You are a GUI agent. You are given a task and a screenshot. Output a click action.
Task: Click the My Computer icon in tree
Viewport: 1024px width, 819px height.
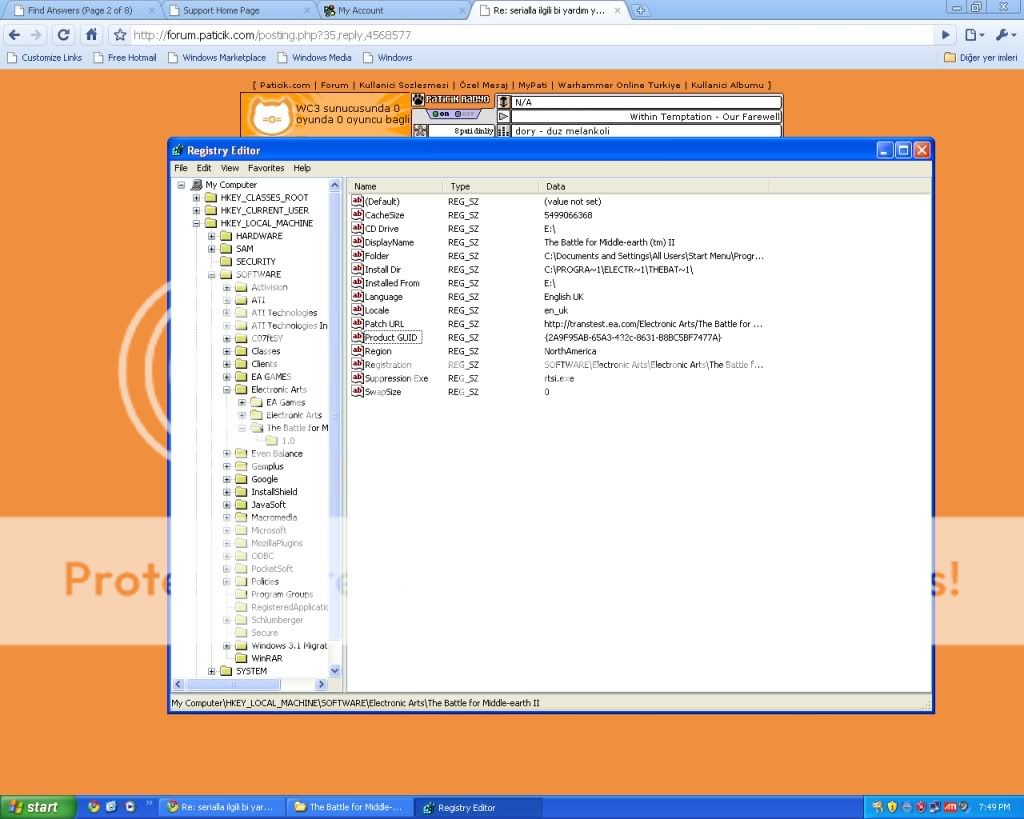point(196,185)
